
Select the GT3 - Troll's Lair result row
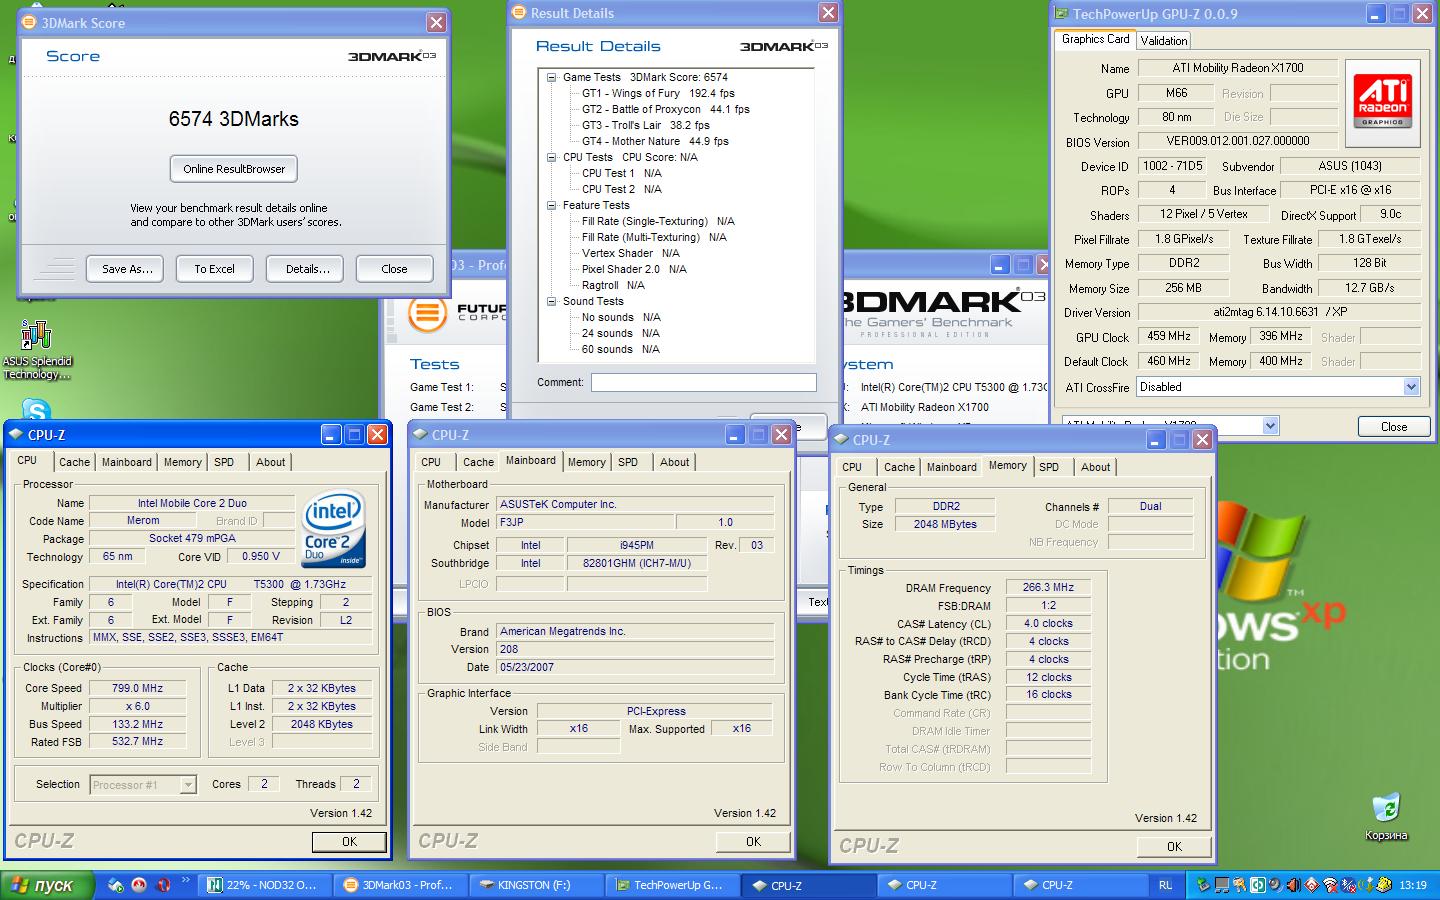tap(645, 125)
